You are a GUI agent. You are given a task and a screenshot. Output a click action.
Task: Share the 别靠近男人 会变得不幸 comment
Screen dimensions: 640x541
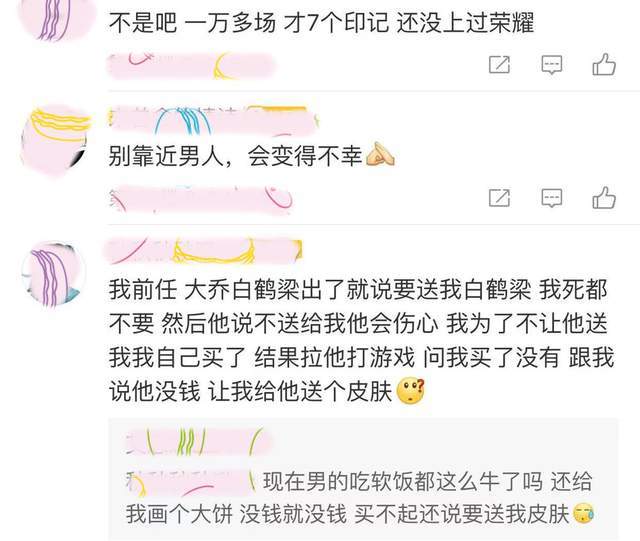(500, 198)
